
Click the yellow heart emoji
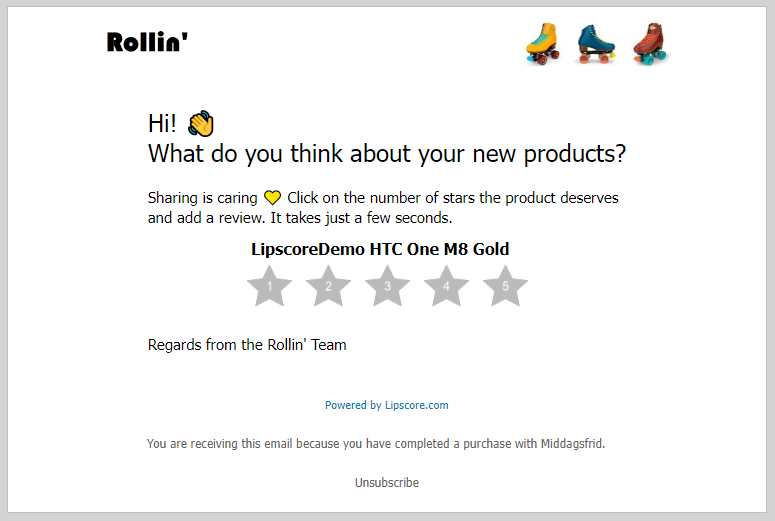tap(272, 198)
